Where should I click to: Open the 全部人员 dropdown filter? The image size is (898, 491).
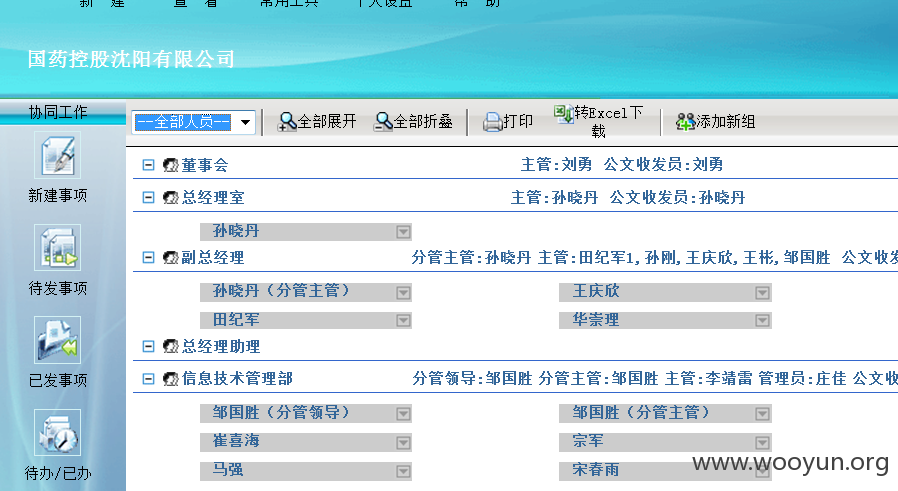[x=194, y=122]
